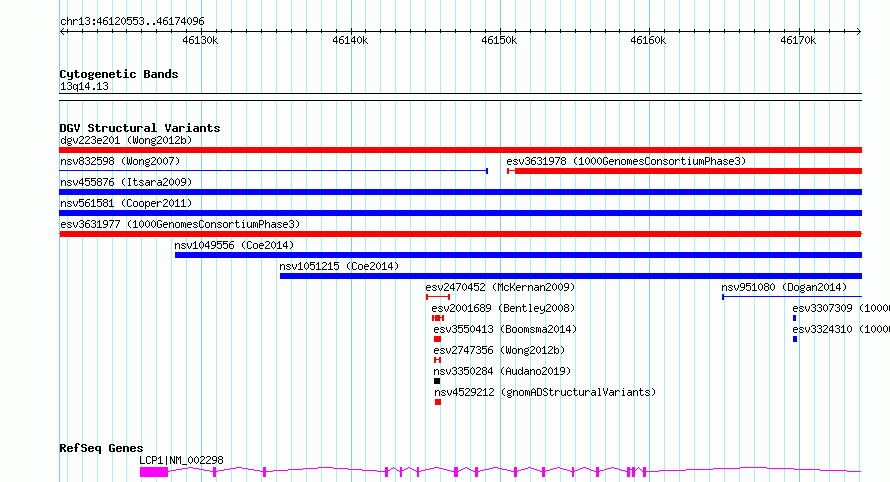Select the red esv3631977 variant bar

pos(460,234)
